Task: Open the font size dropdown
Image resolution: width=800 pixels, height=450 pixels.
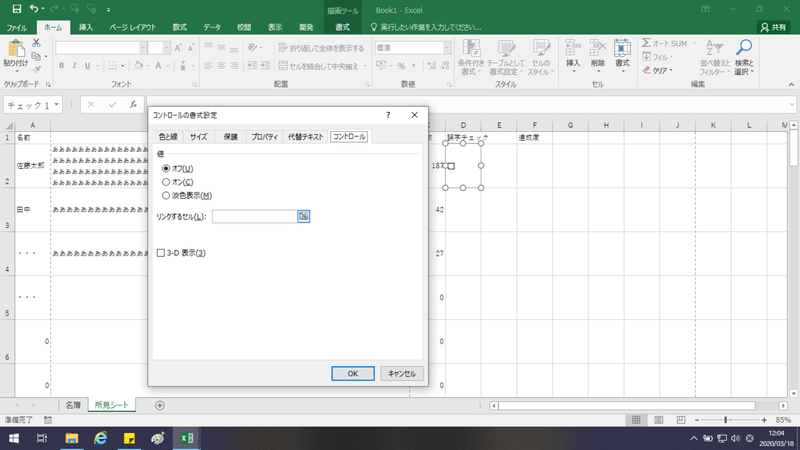Action: pyautogui.click(x=166, y=48)
